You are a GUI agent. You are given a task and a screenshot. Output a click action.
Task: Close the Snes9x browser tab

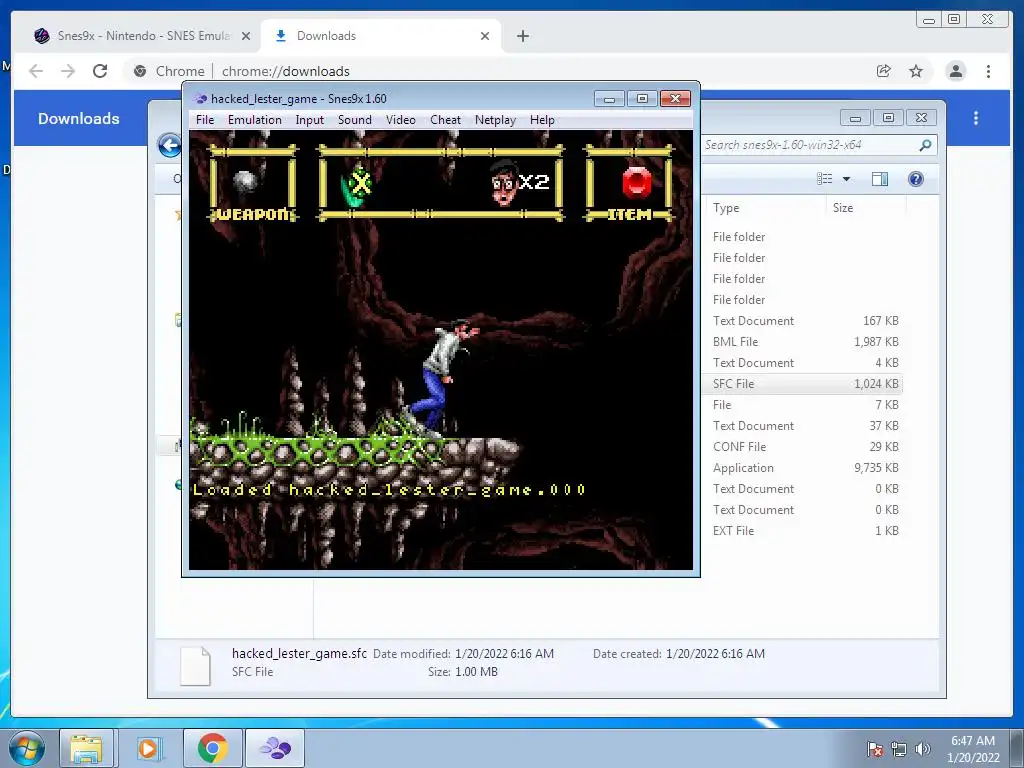pos(246,36)
